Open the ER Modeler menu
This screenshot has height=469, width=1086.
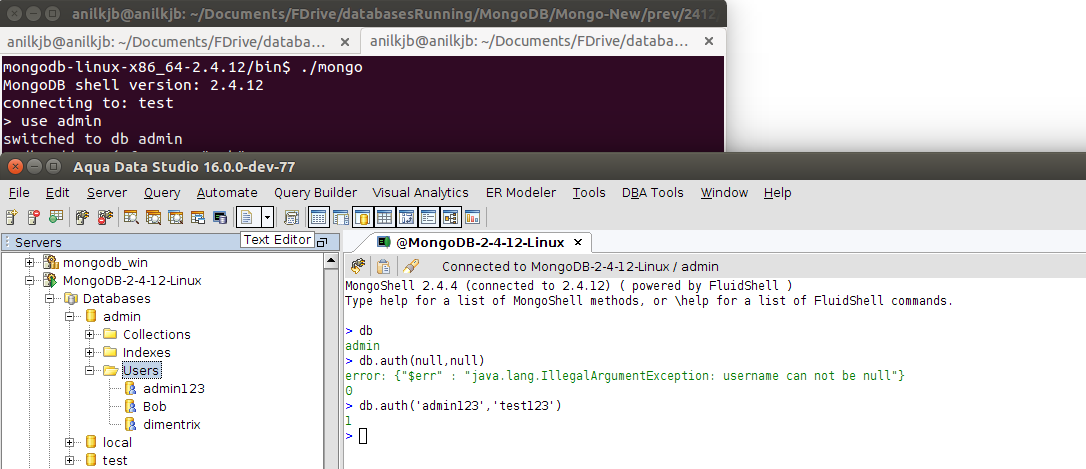[521, 193]
